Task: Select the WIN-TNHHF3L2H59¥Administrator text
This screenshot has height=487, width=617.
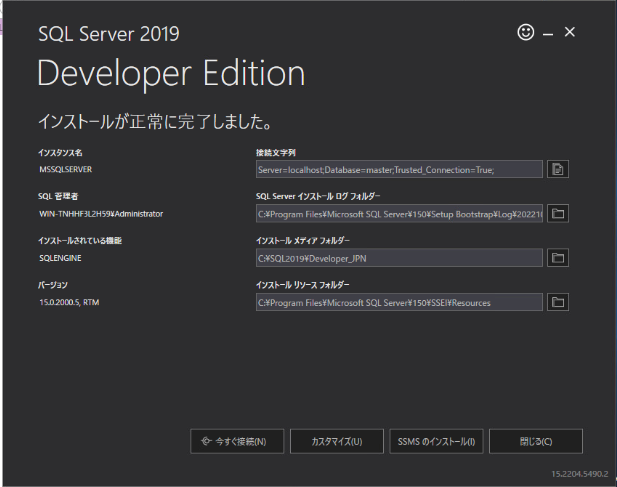Action: 101,214
